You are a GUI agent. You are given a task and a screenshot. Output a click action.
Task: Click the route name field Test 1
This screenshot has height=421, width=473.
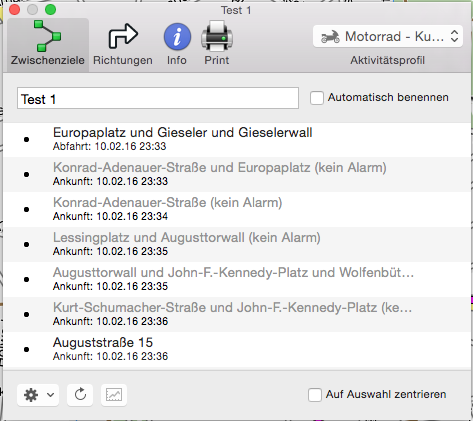158,98
